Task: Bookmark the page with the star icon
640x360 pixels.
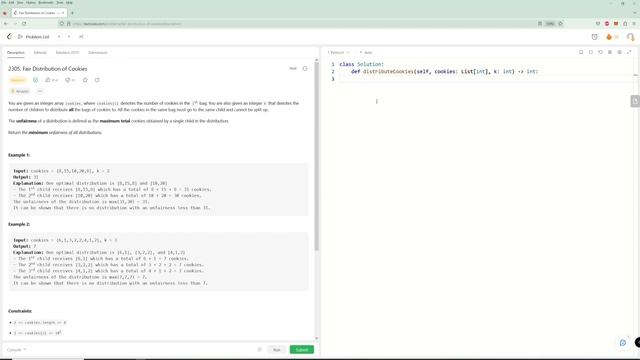Action: point(560,24)
